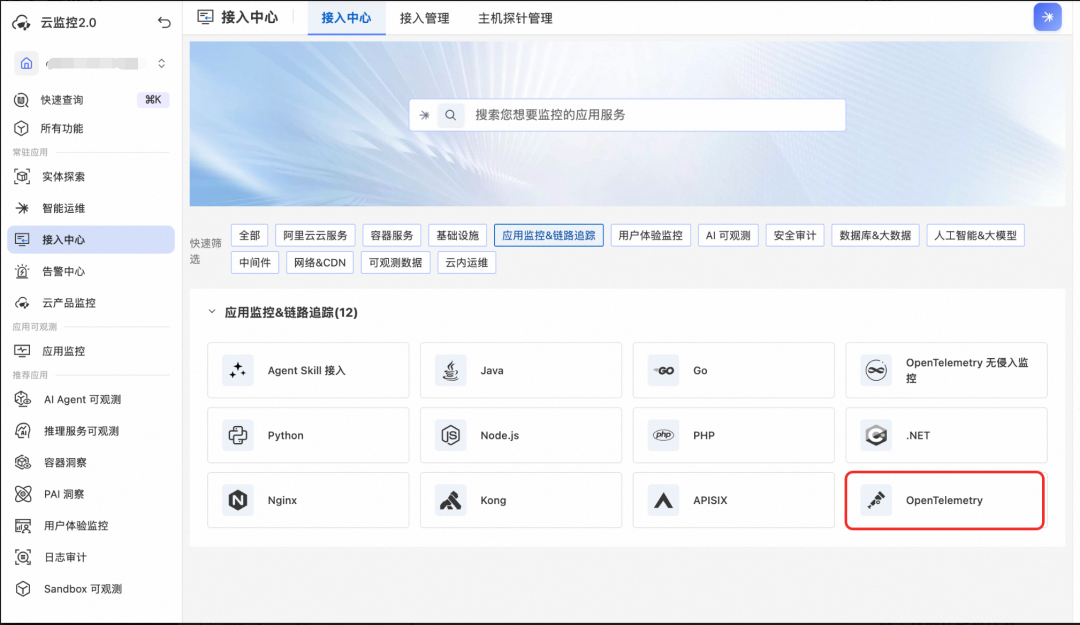The image size is (1080, 625).
Task: Filter by 网络&CDN
Action: pyautogui.click(x=320, y=263)
